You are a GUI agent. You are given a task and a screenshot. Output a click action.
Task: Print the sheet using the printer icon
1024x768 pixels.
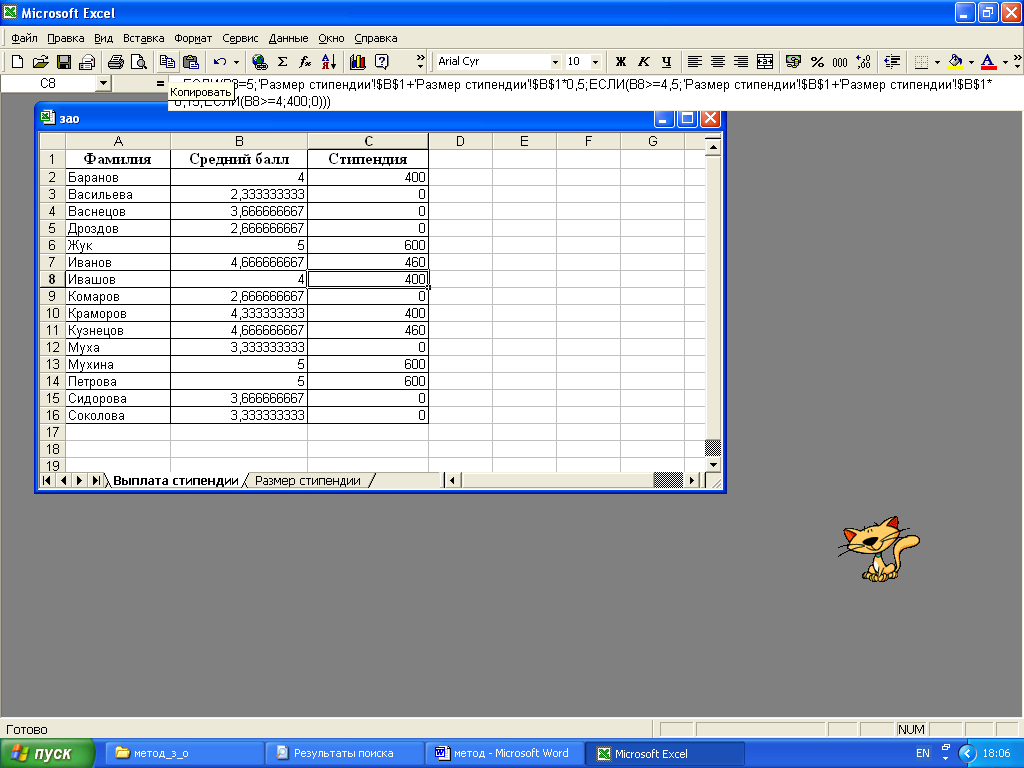(x=116, y=61)
